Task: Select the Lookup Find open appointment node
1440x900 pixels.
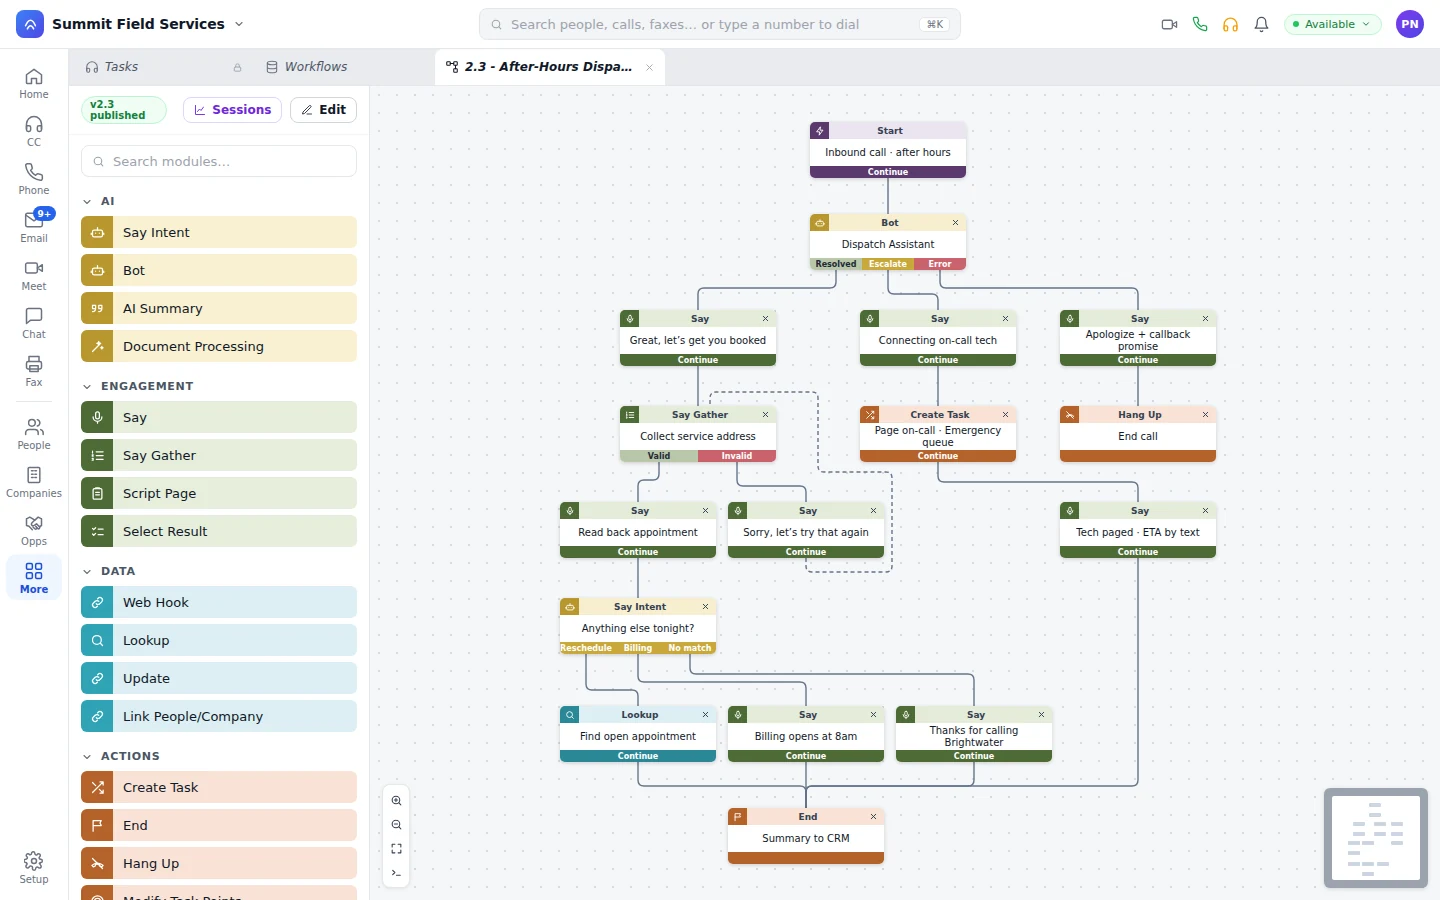Action: [x=638, y=734]
